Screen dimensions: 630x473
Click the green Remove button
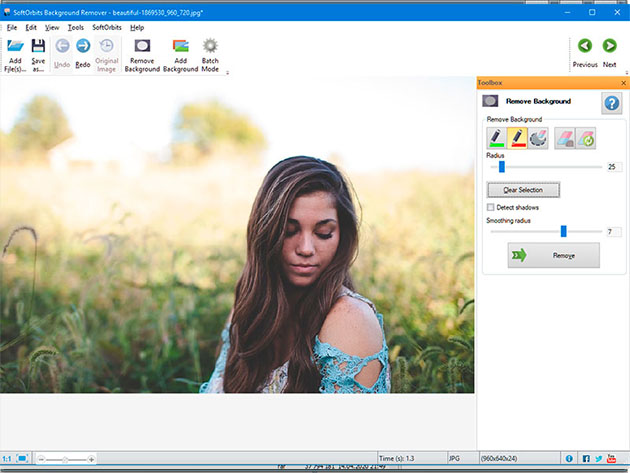click(553, 256)
